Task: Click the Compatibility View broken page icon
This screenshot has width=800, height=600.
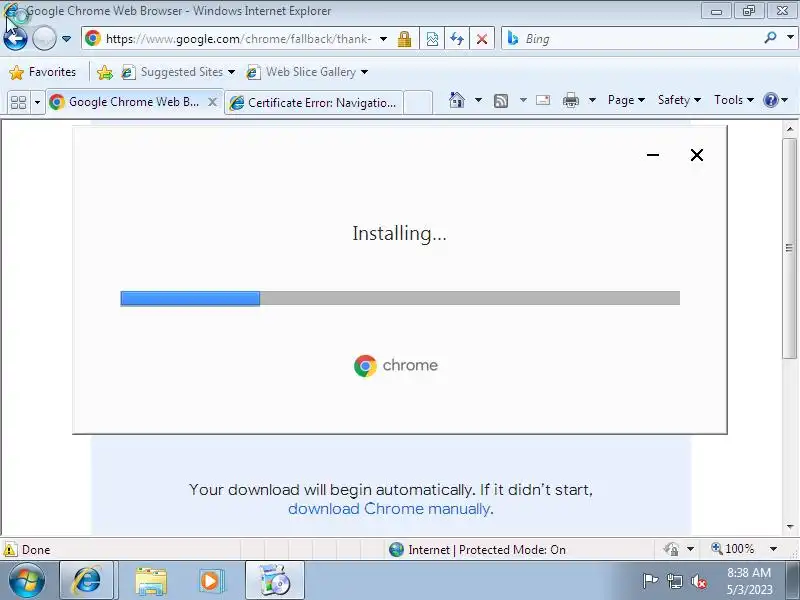Action: coord(432,39)
